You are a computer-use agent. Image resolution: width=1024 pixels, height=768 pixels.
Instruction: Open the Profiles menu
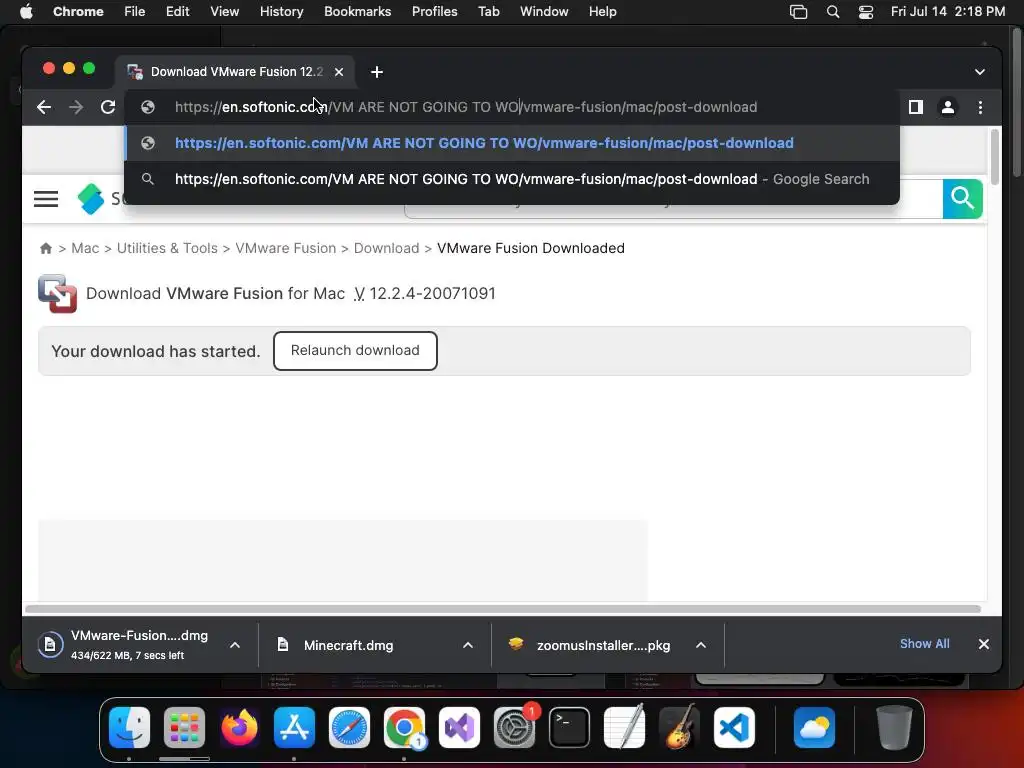click(434, 12)
